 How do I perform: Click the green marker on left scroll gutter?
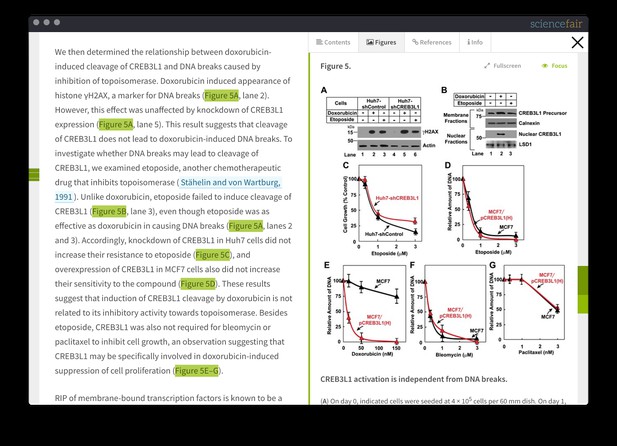click(34, 175)
